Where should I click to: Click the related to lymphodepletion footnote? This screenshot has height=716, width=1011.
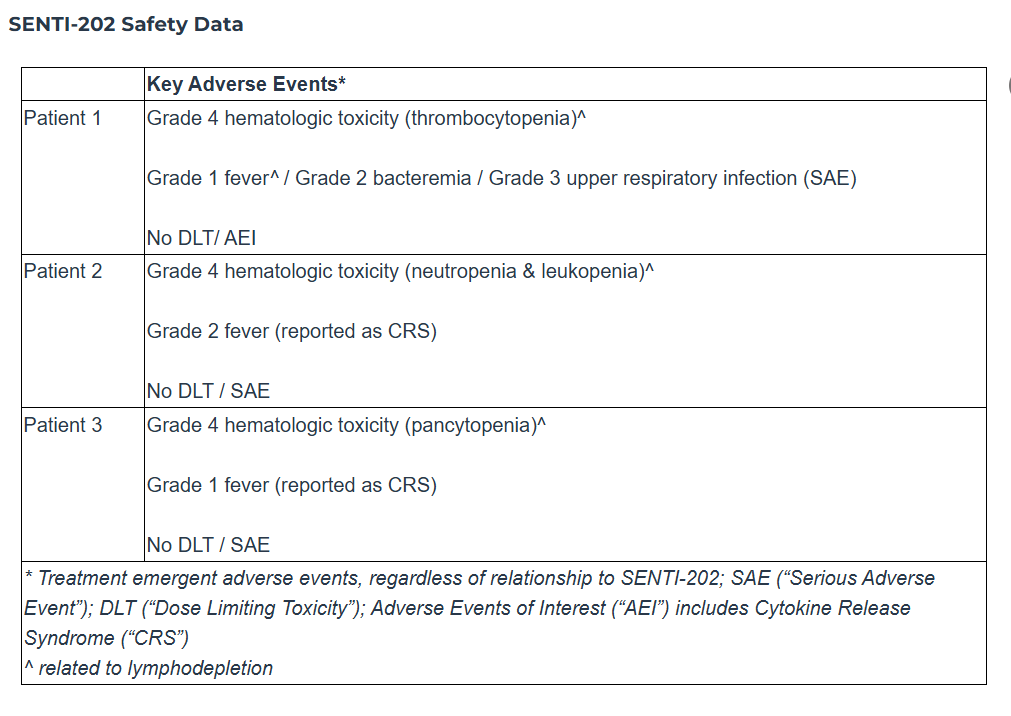click(148, 668)
